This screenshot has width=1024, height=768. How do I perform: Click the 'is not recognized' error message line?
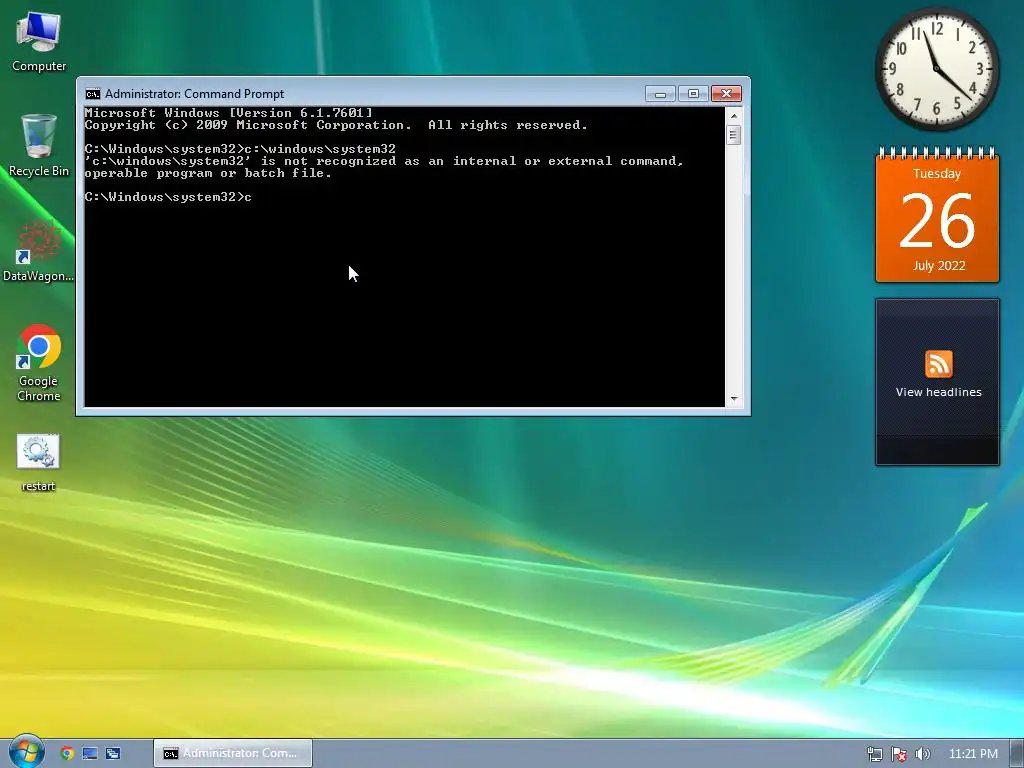(x=384, y=161)
